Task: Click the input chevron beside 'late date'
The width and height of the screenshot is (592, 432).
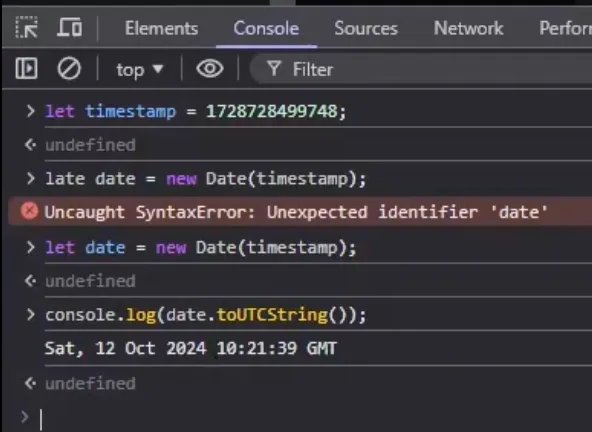Action: tap(30, 178)
